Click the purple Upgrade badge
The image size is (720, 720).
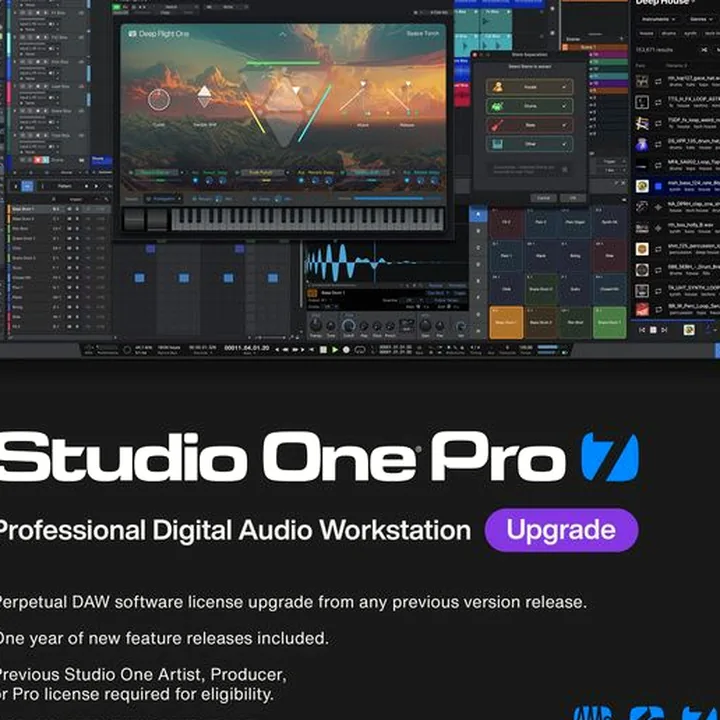561,530
